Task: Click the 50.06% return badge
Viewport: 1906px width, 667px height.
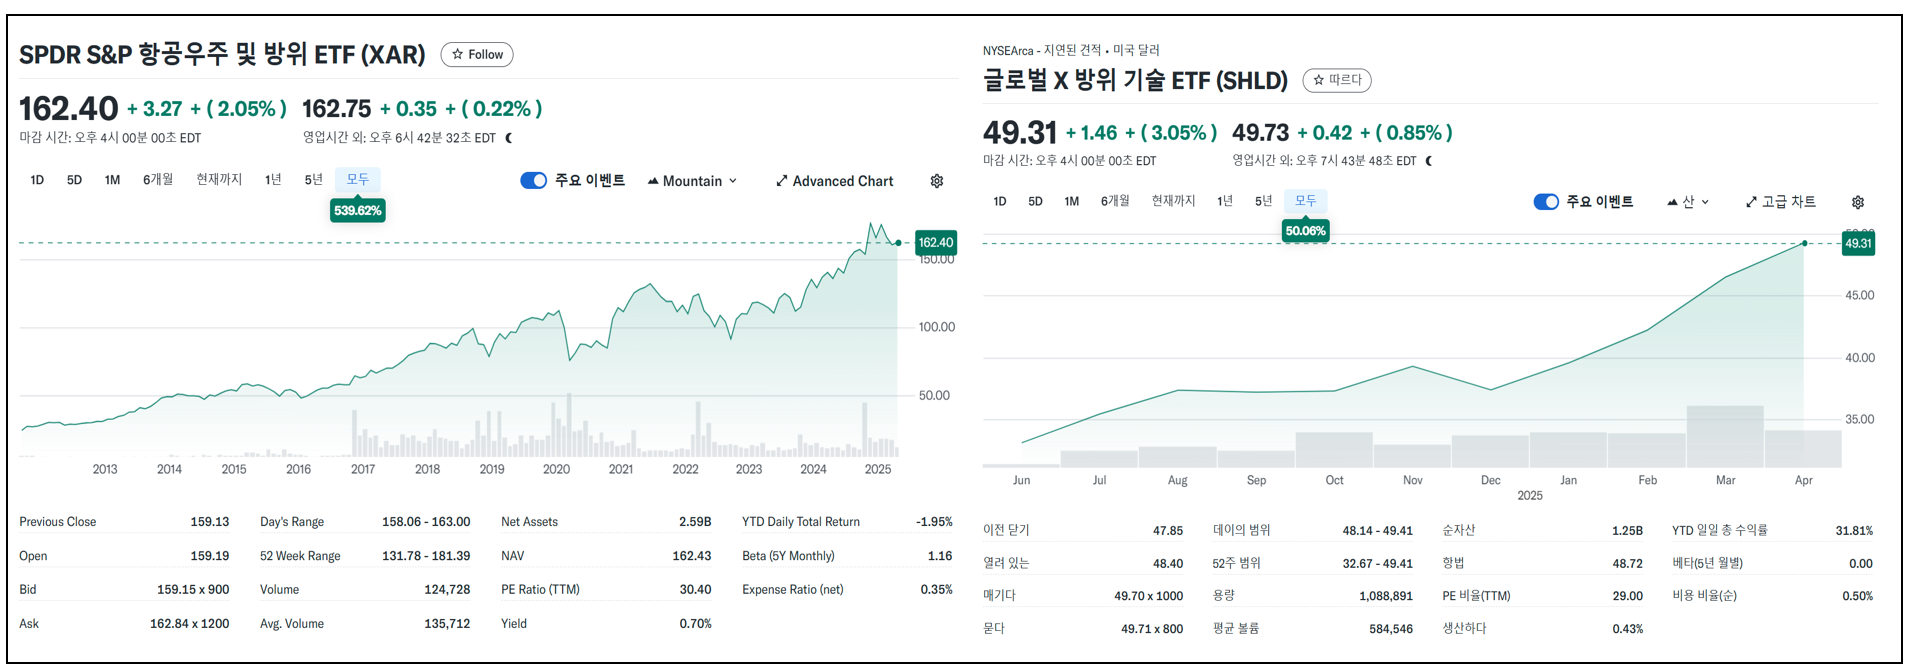Action: [1306, 231]
